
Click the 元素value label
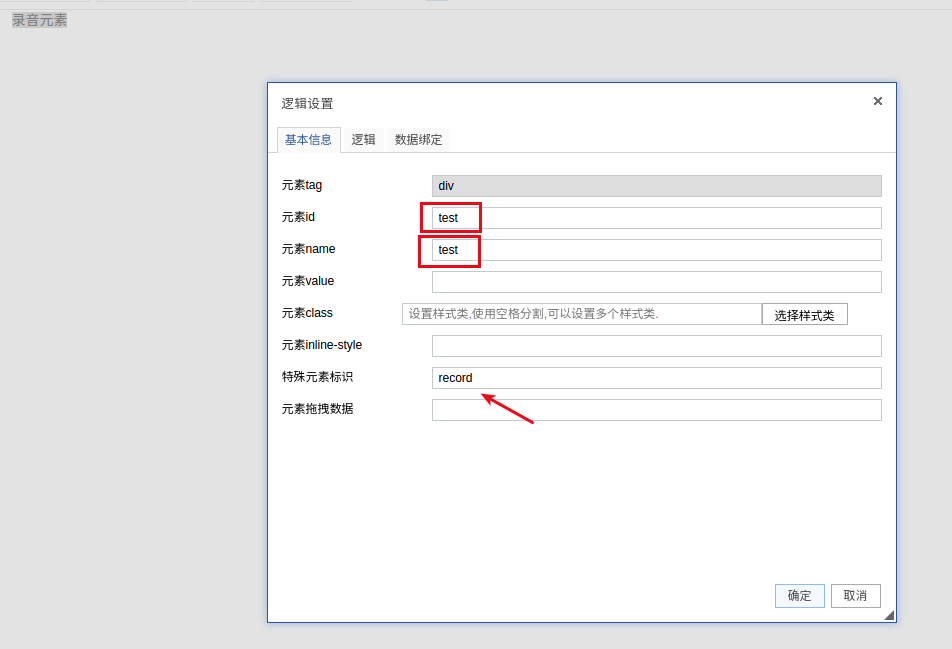pyautogui.click(x=308, y=281)
